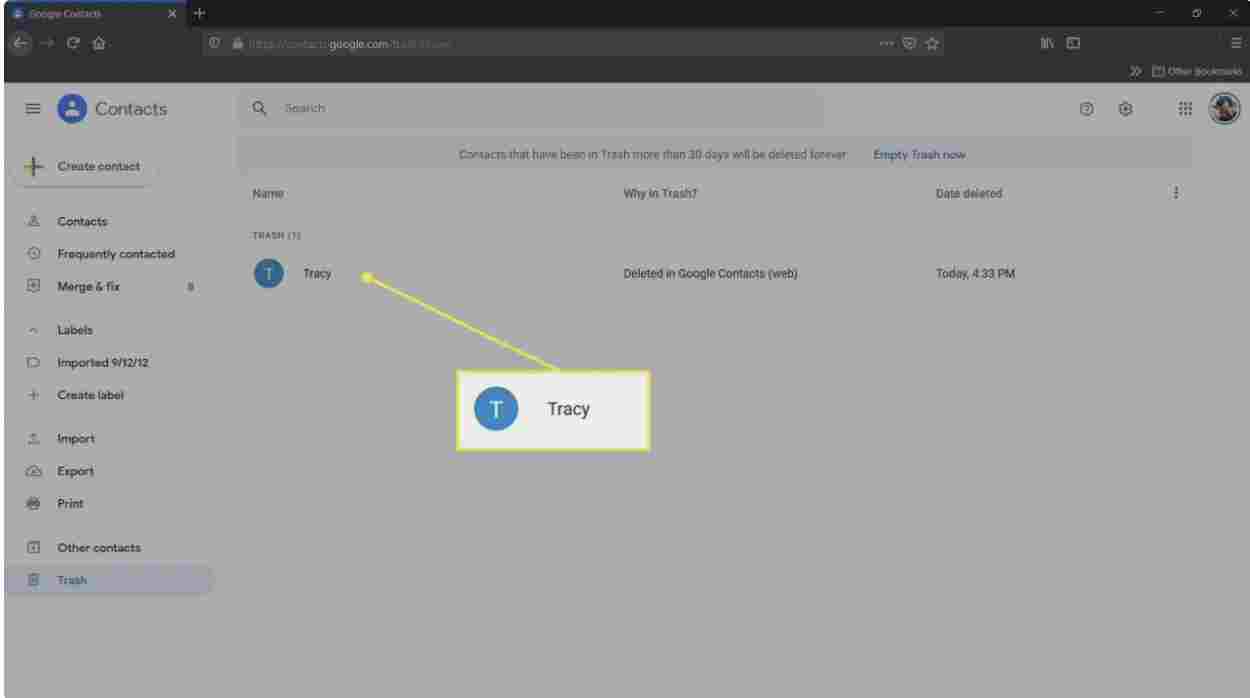Open the Firefox hamburger menu

tap(1237, 43)
